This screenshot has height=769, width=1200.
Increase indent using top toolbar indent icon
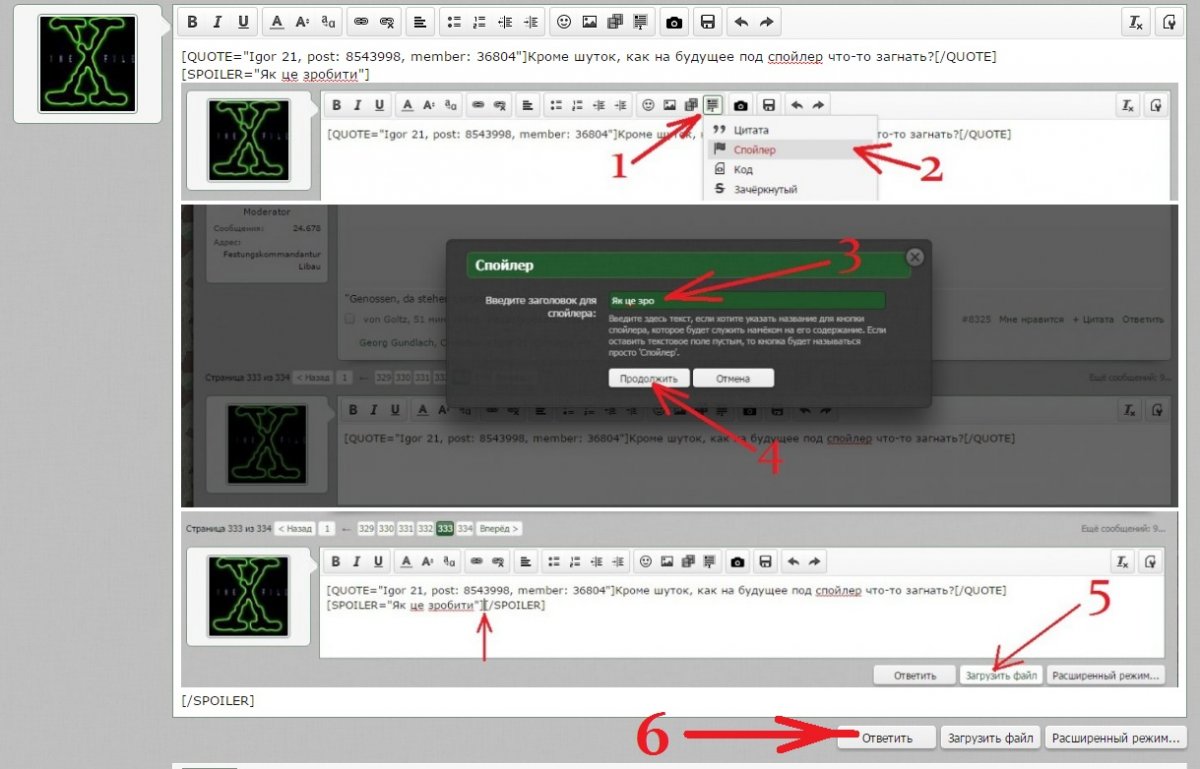(530, 21)
